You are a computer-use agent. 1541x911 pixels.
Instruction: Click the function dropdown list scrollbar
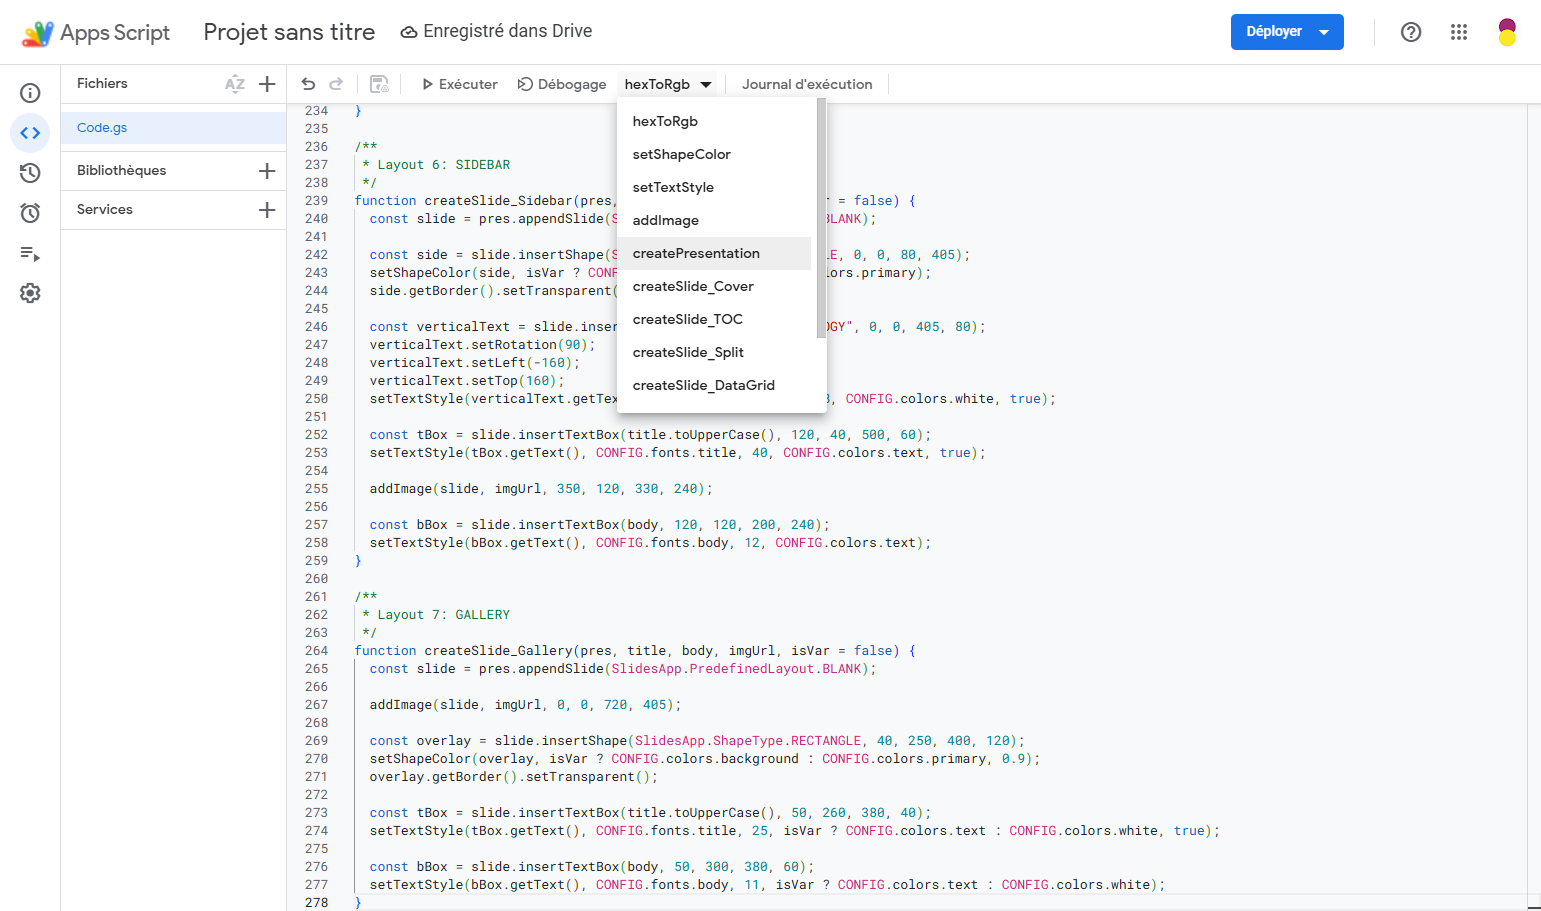click(x=821, y=219)
